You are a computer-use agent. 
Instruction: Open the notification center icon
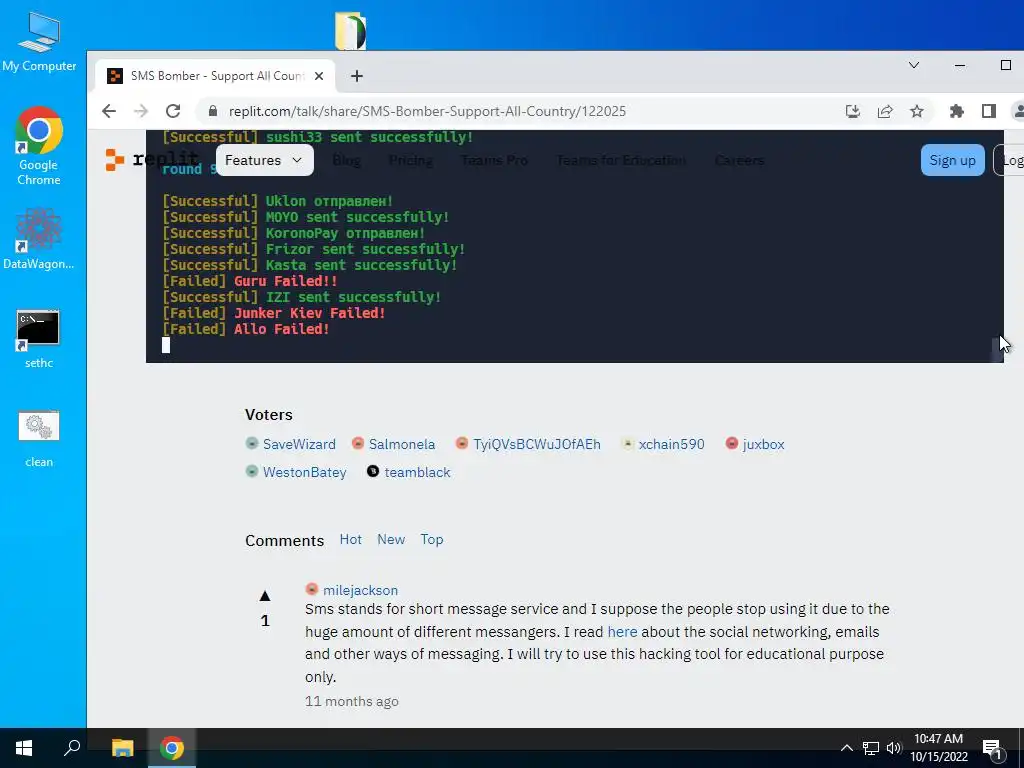pyautogui.click(x=992, y=748)
